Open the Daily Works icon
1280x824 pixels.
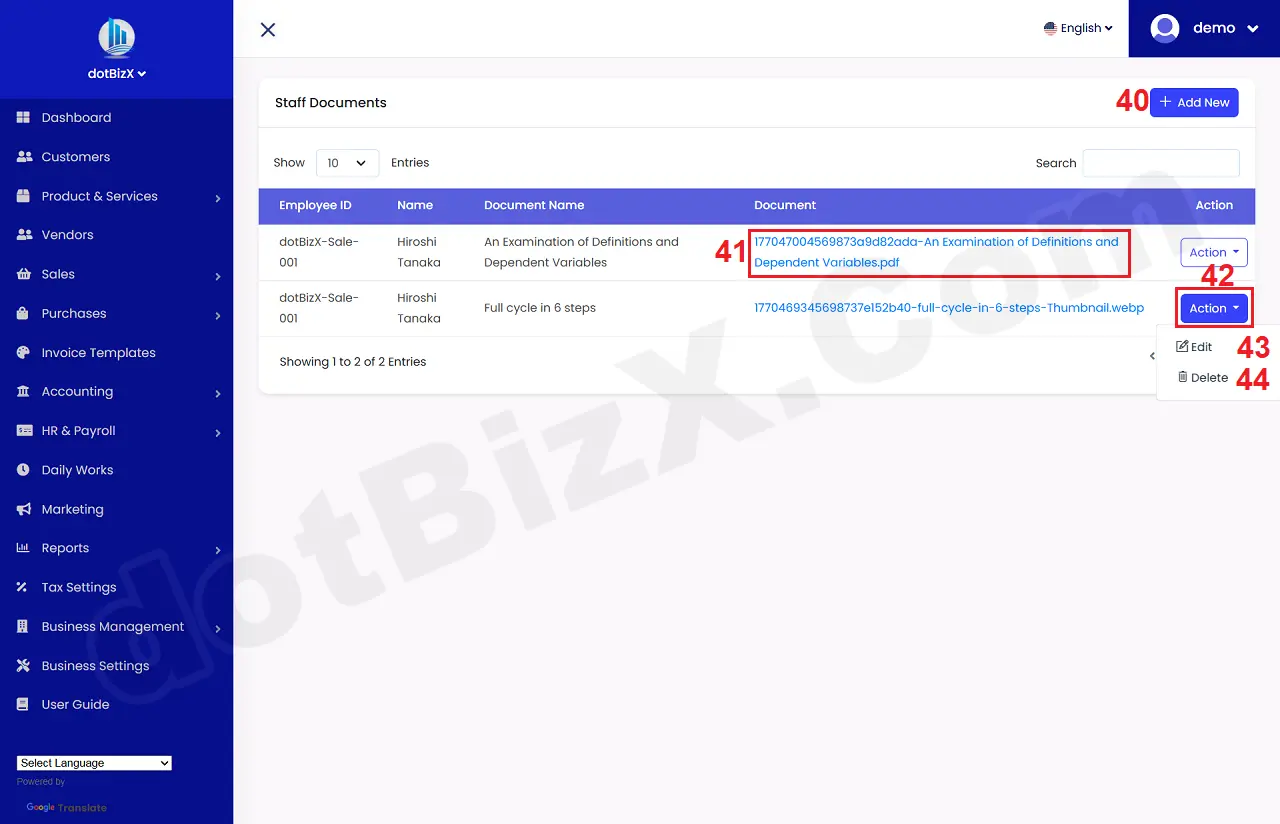pyautogui.click(x=22, y=470)
